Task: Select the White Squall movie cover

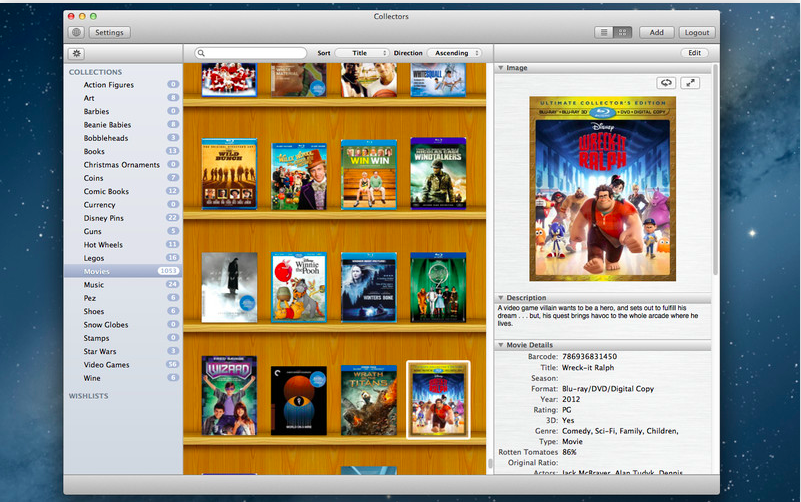Action: point(438,80)
